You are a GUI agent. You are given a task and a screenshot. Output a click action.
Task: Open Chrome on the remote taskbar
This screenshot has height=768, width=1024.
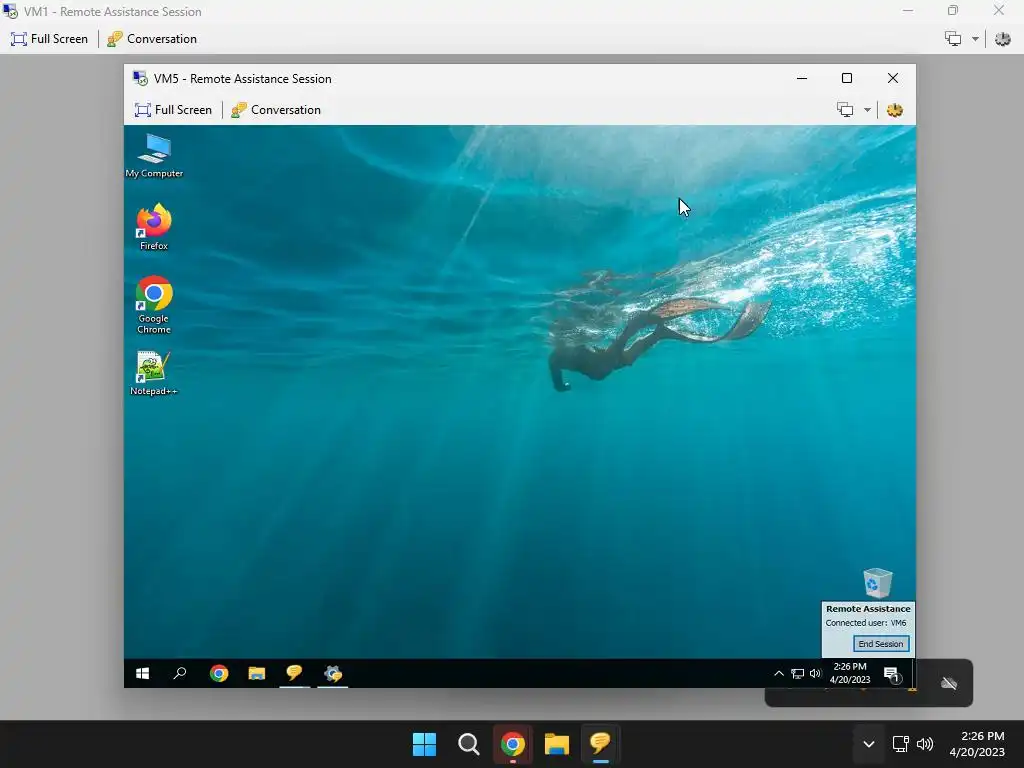point(219,673)
